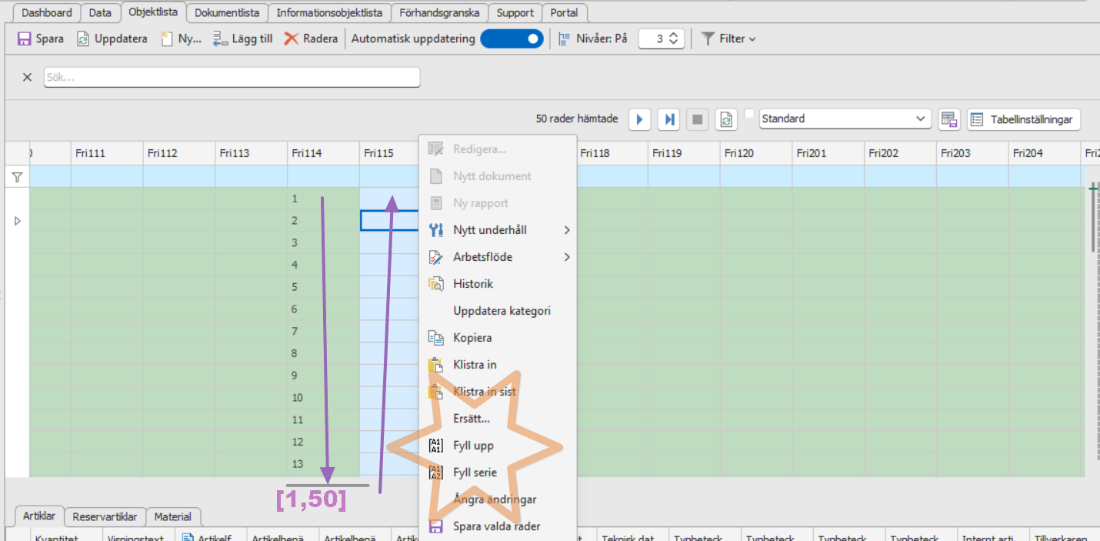Viewport: 1100px width, 541px height.
Task: Open the Portal tab
Action: 565,13
